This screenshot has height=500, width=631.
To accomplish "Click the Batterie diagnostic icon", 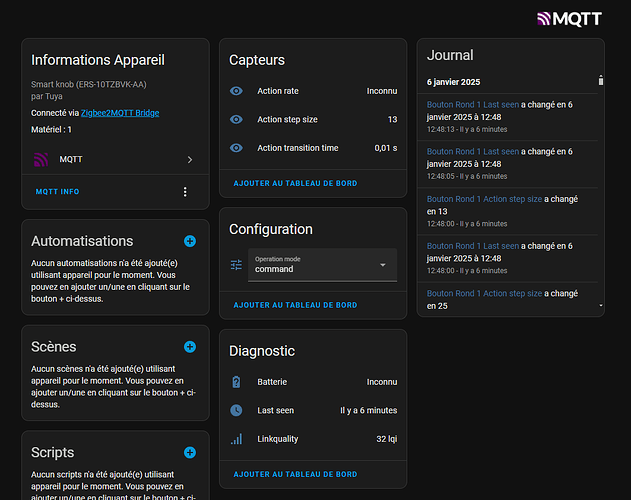I will [x=236, y=382].
